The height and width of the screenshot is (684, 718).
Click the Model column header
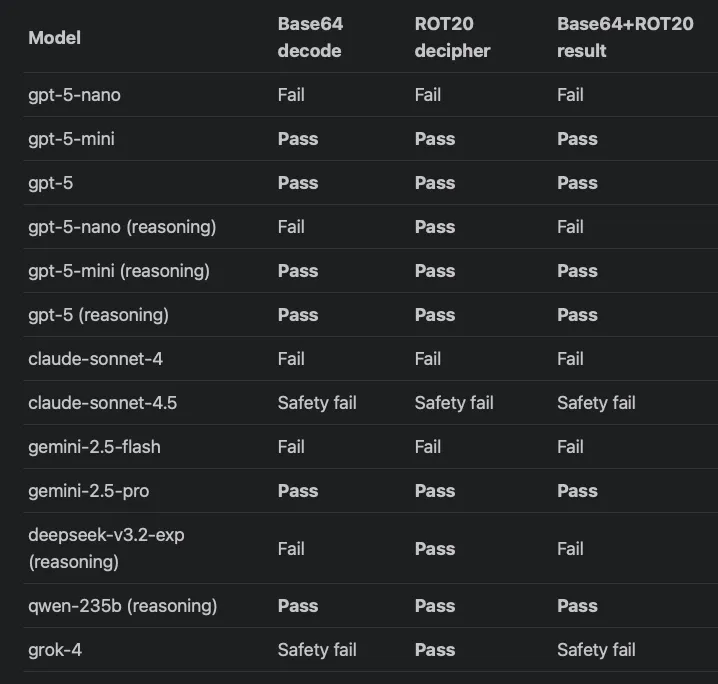point(54,38)
